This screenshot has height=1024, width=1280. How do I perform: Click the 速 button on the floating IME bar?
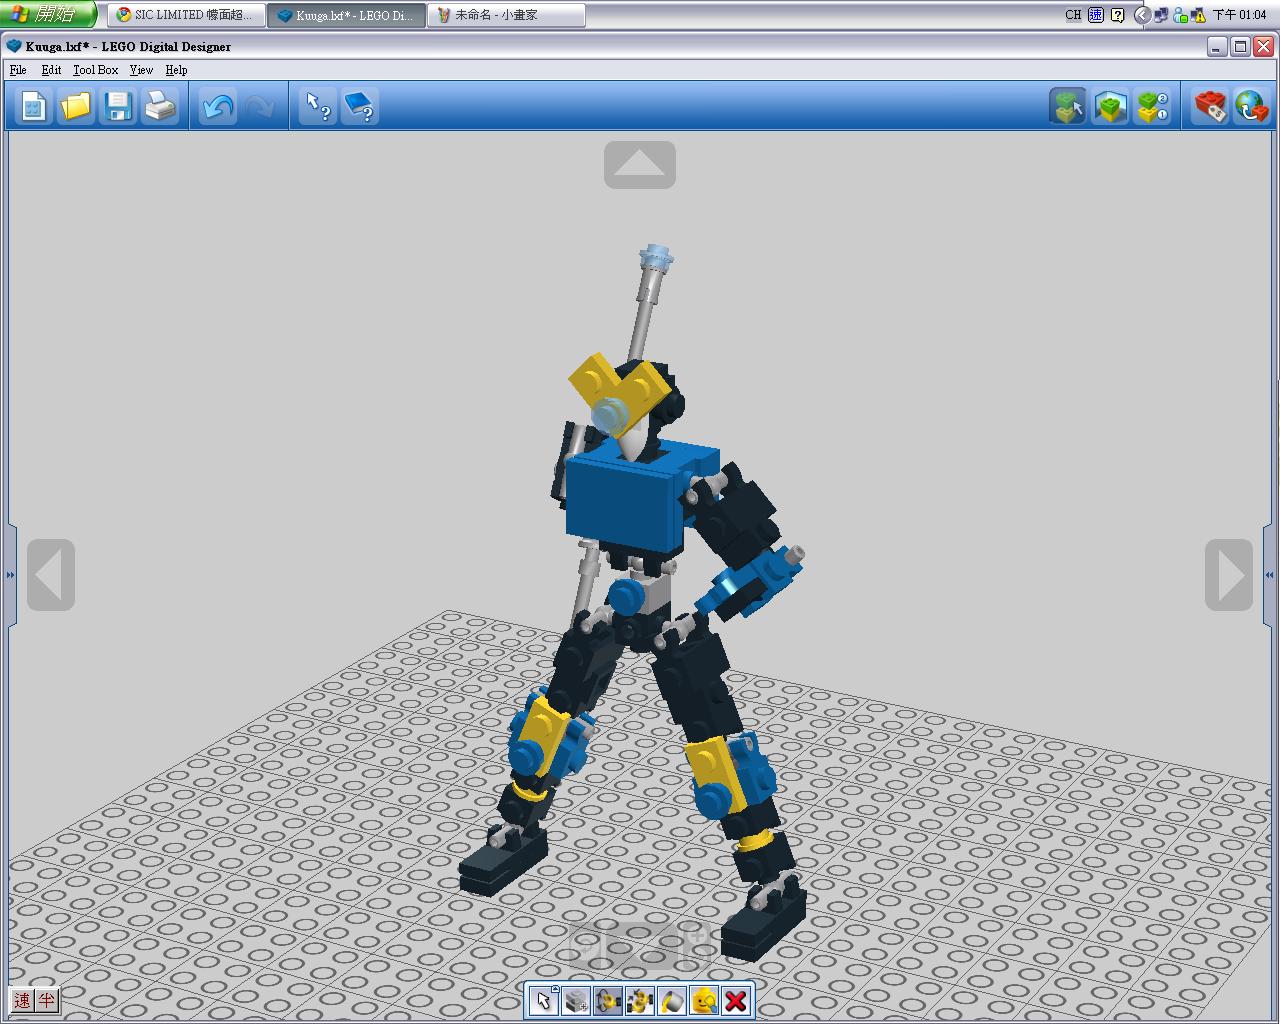[x=22, y=1000]
